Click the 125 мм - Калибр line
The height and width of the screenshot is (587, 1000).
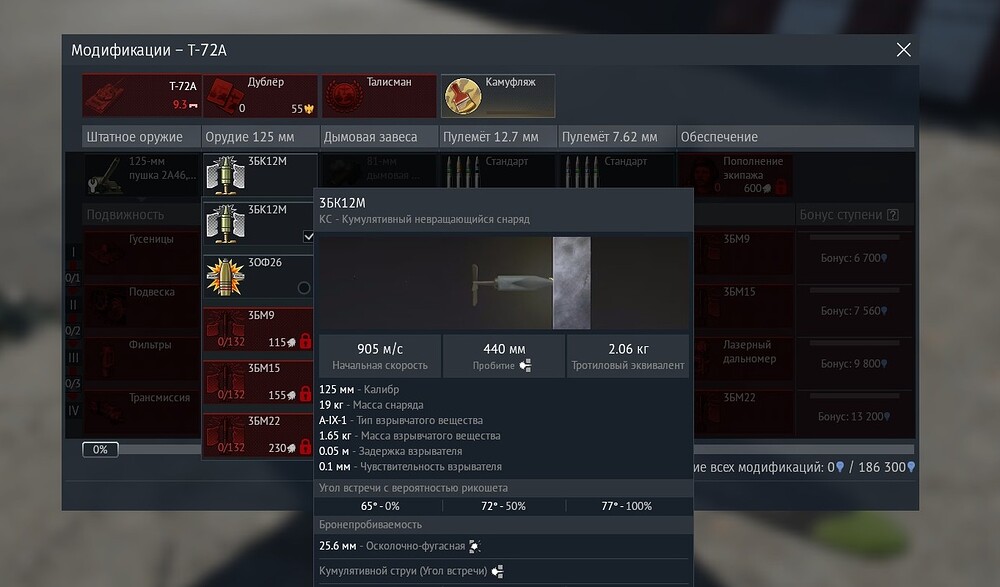(359, 389)
